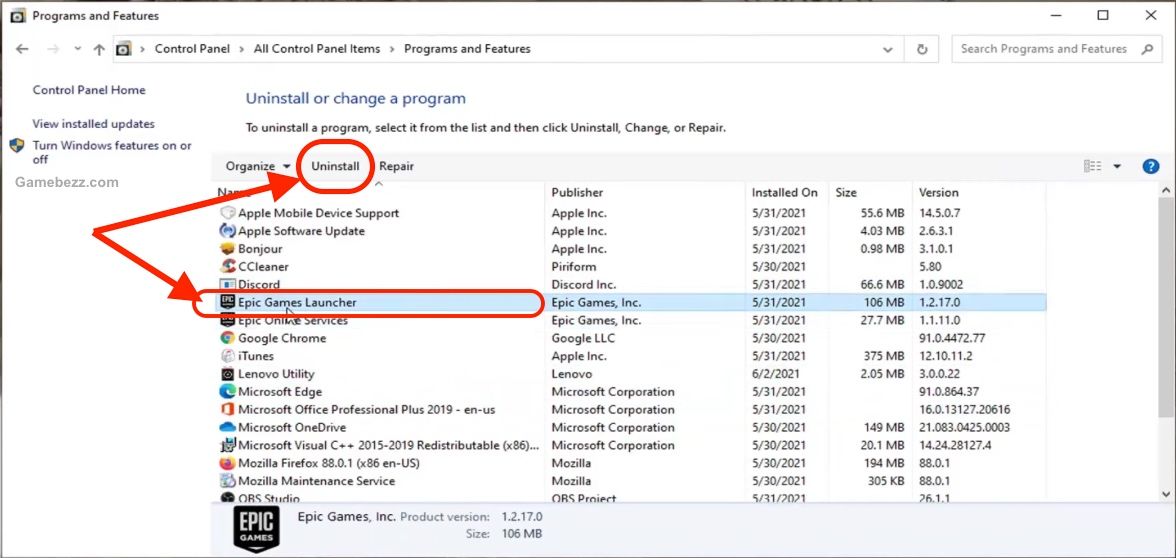Open the Help question mark icon
The height and width of the screenshot is (558, 1176).
click(1150, 166)
